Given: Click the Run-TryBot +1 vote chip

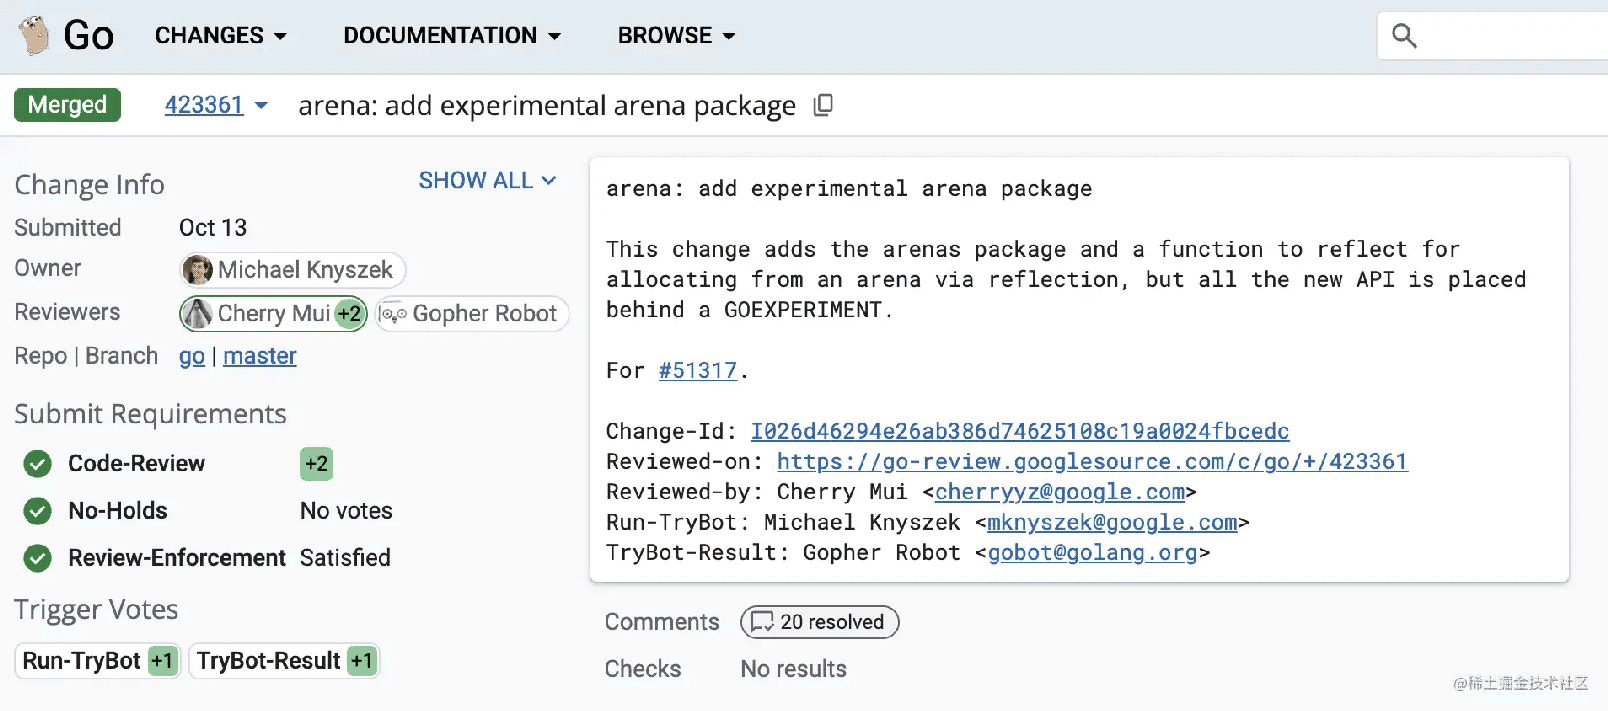Looking at the screenshot, I should pyautogui.click(x=98, y=661).
